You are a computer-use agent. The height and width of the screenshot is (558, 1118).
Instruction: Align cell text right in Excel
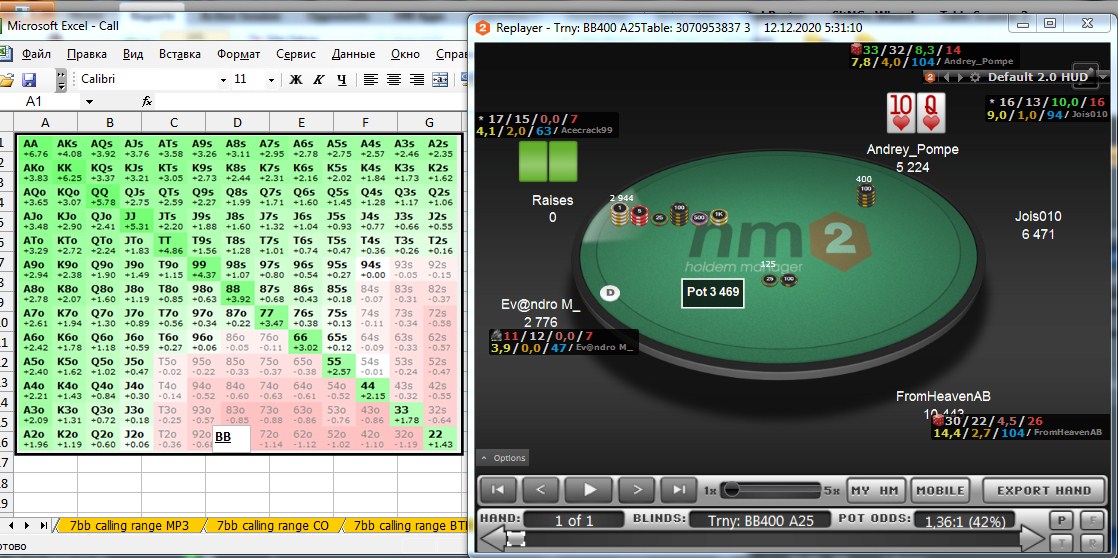[x=416, y=79]
